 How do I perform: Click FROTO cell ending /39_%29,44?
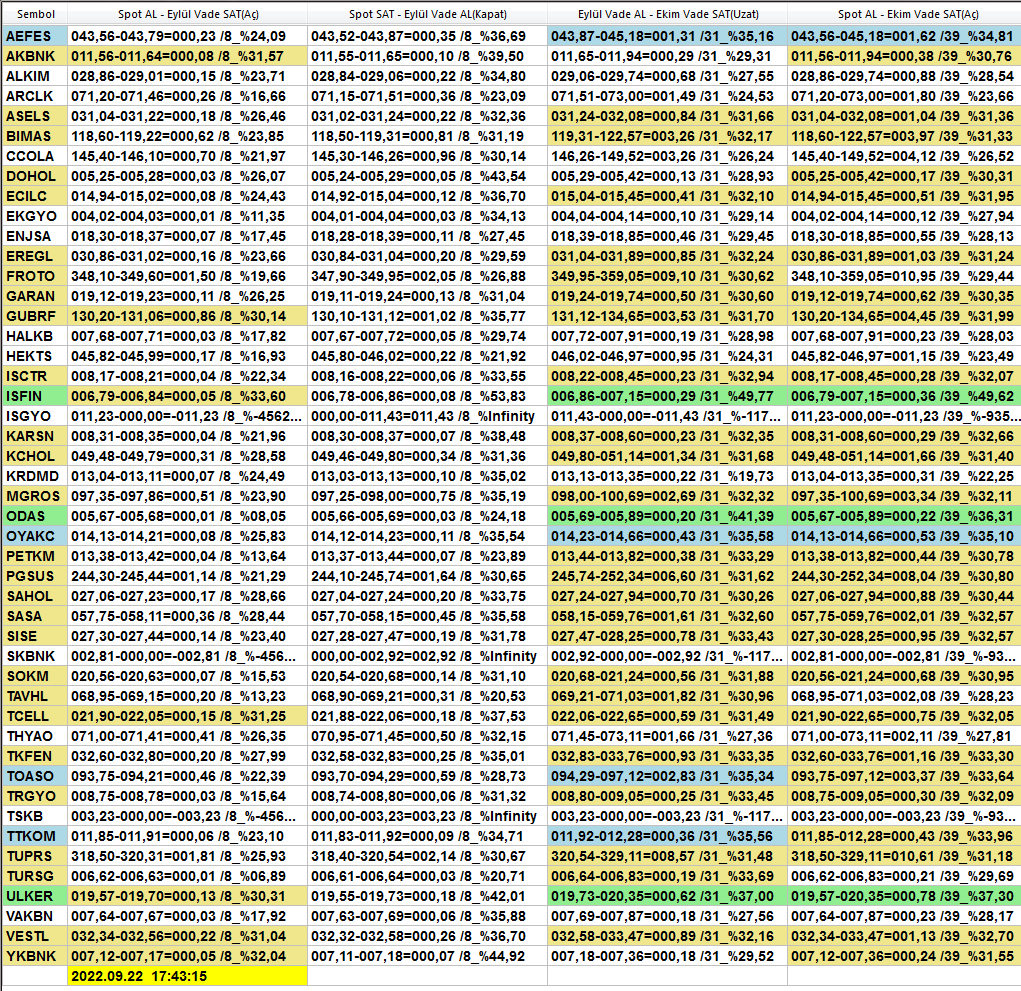pos(904,277)
